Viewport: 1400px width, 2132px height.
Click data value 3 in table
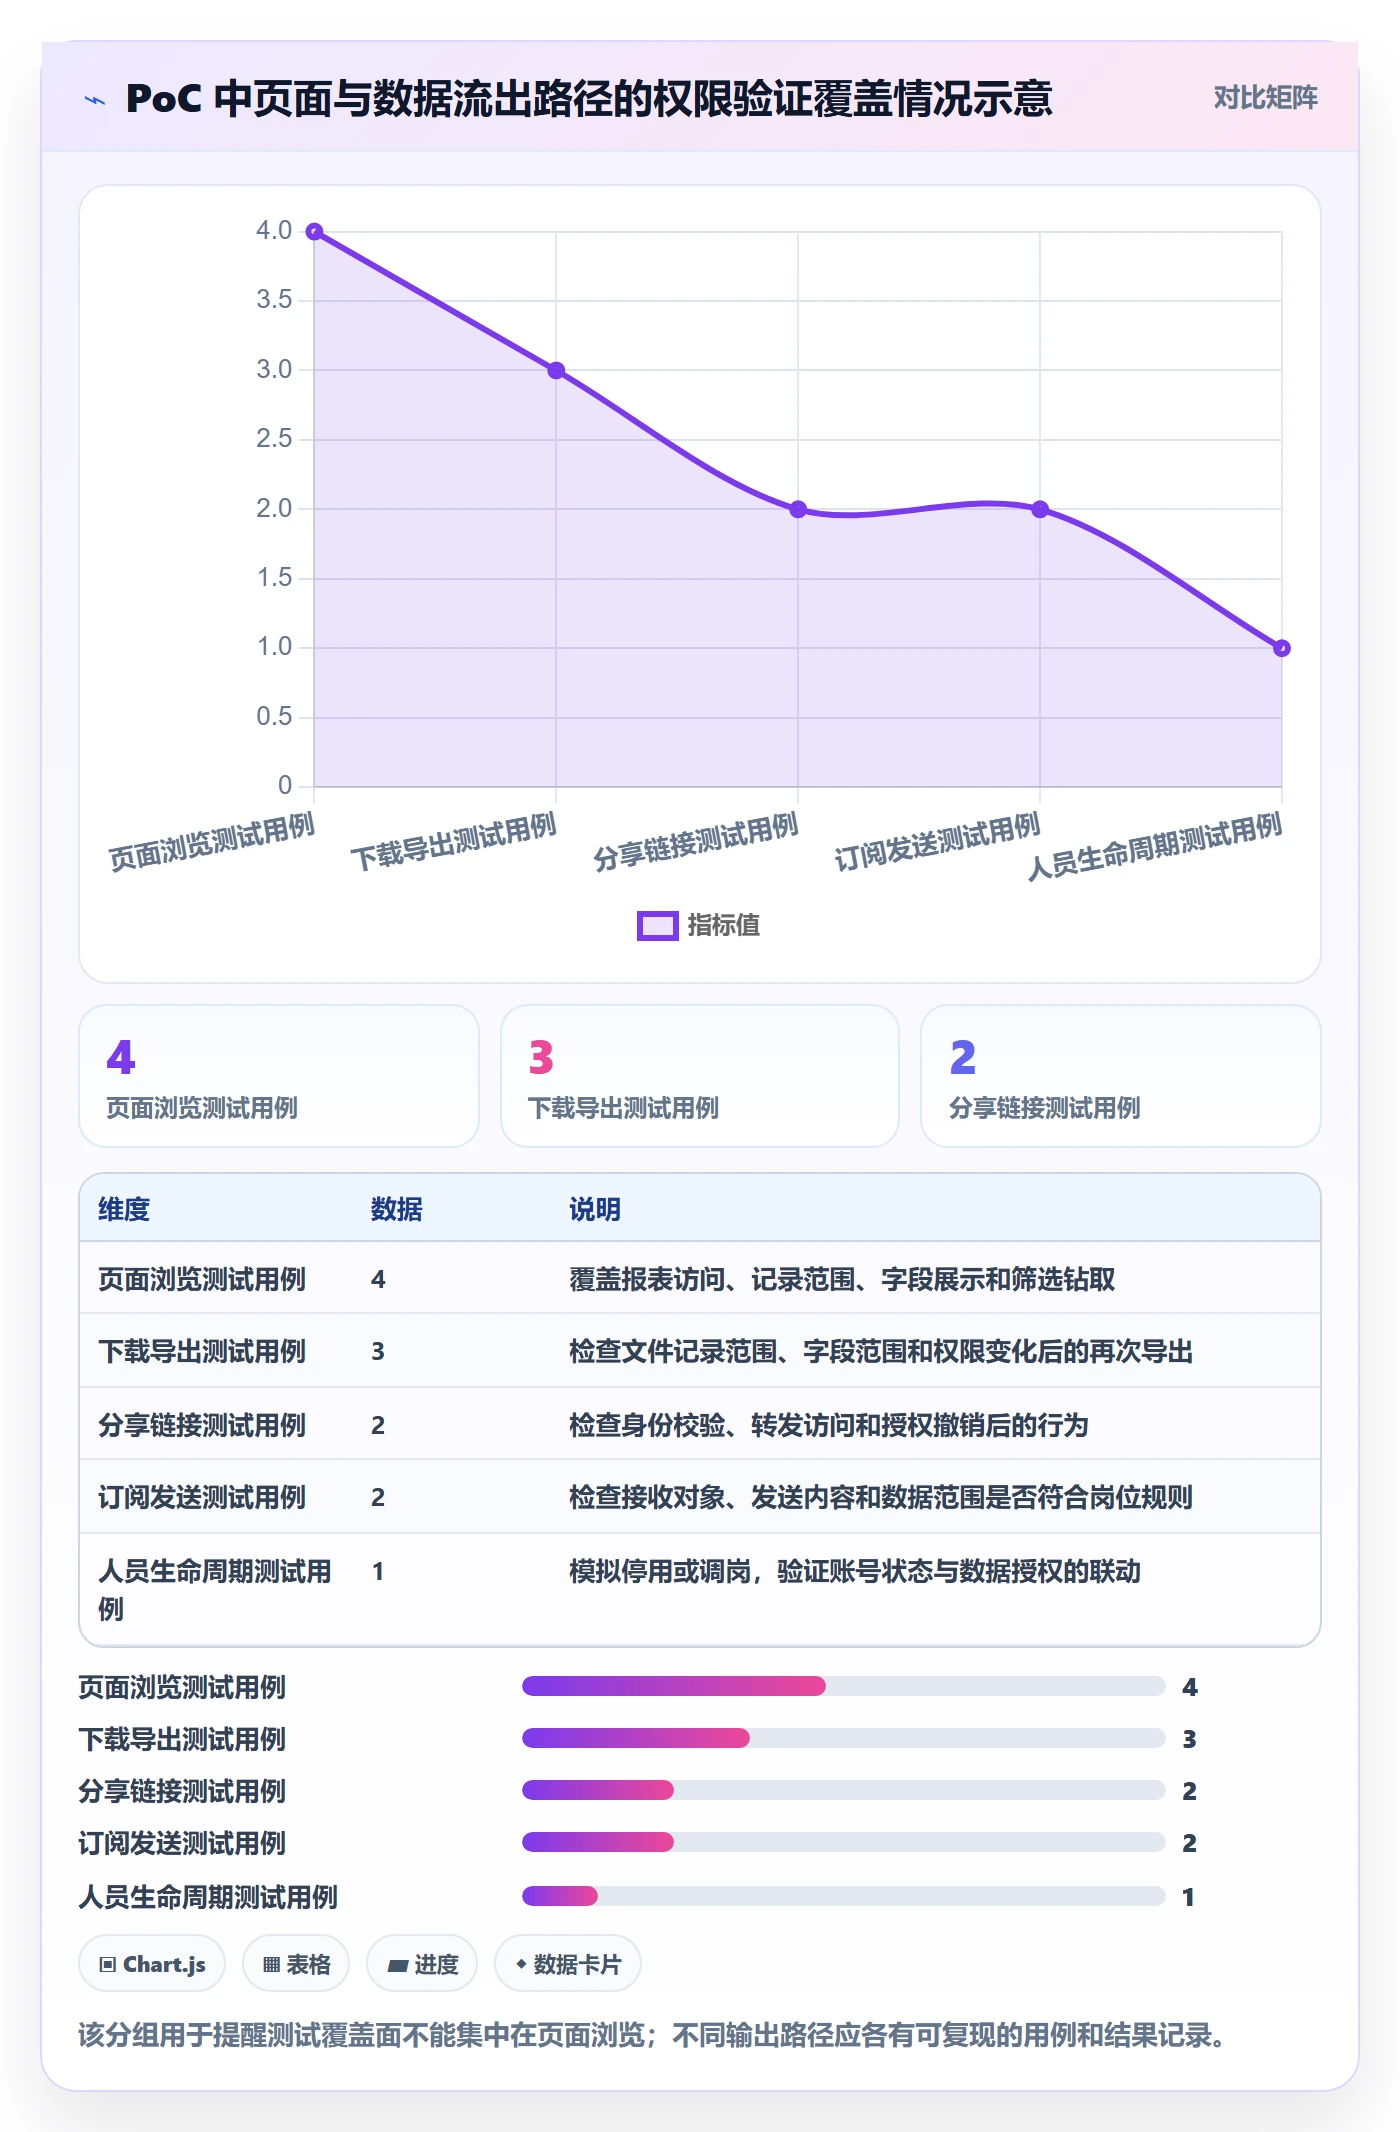click(x=378, y=1352)
